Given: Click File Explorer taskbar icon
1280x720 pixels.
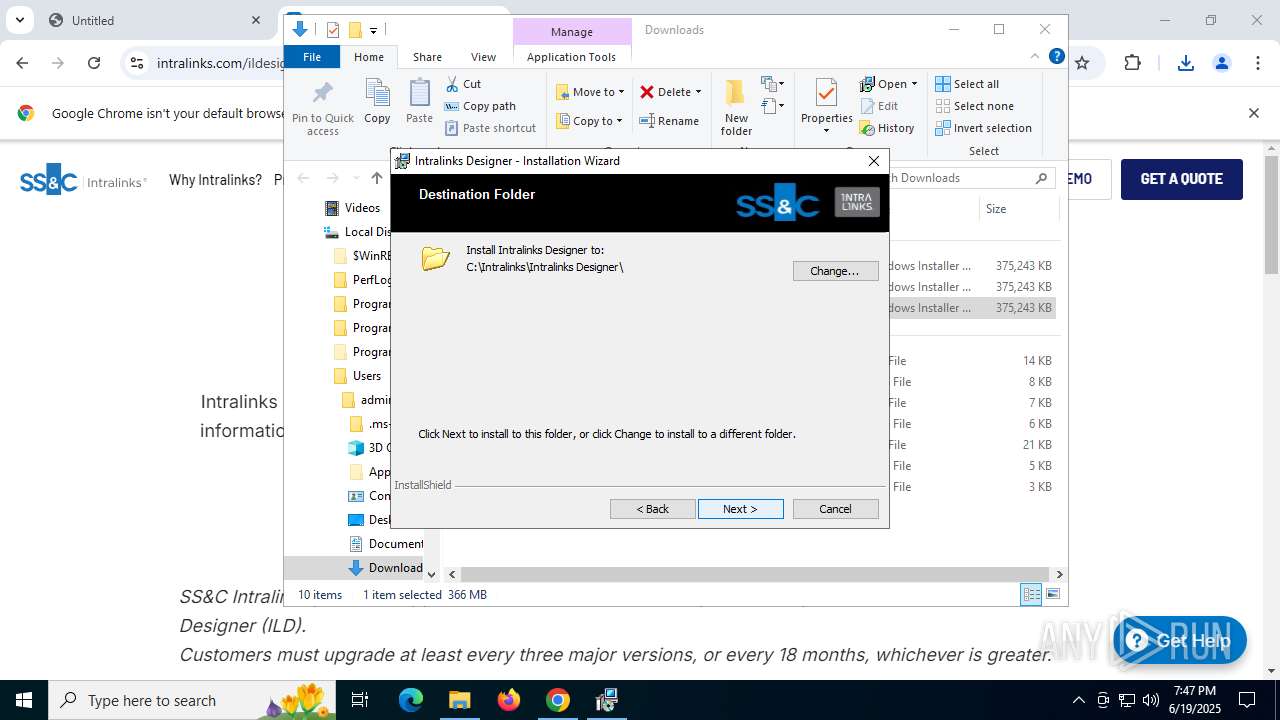Looking at the screenshot, I should 459,700.
